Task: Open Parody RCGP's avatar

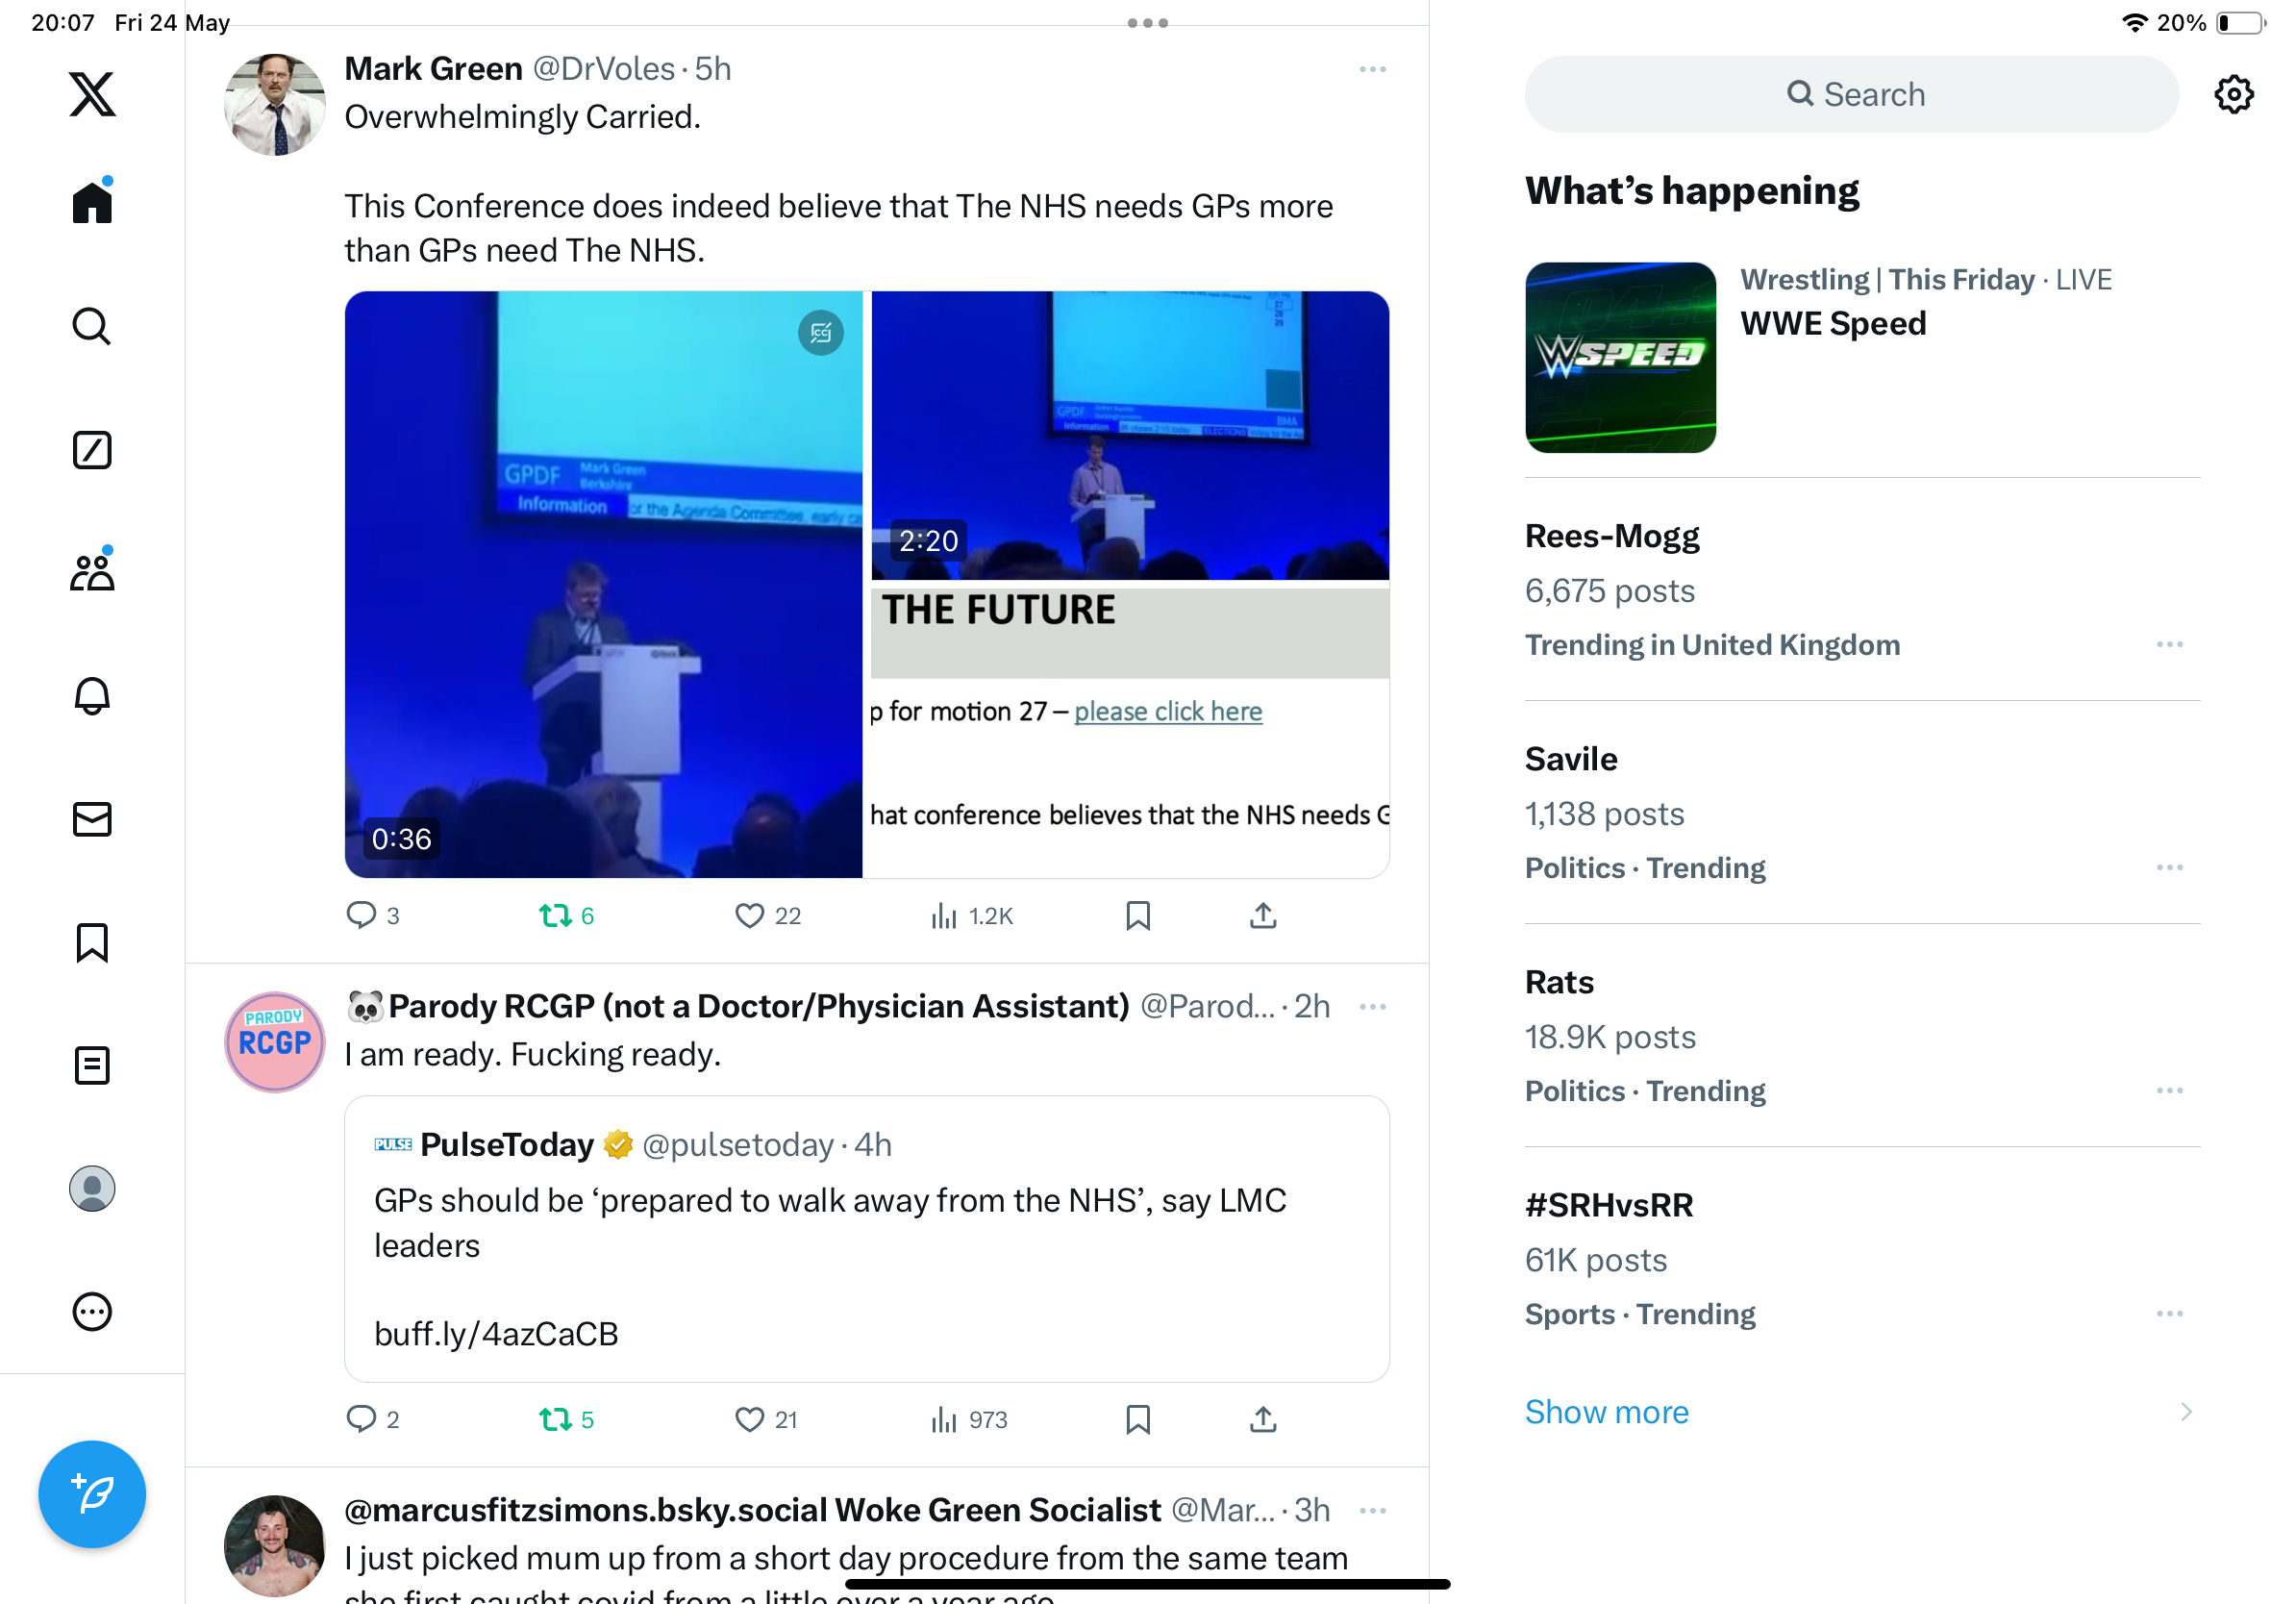Action: (x=274, y=1041)
